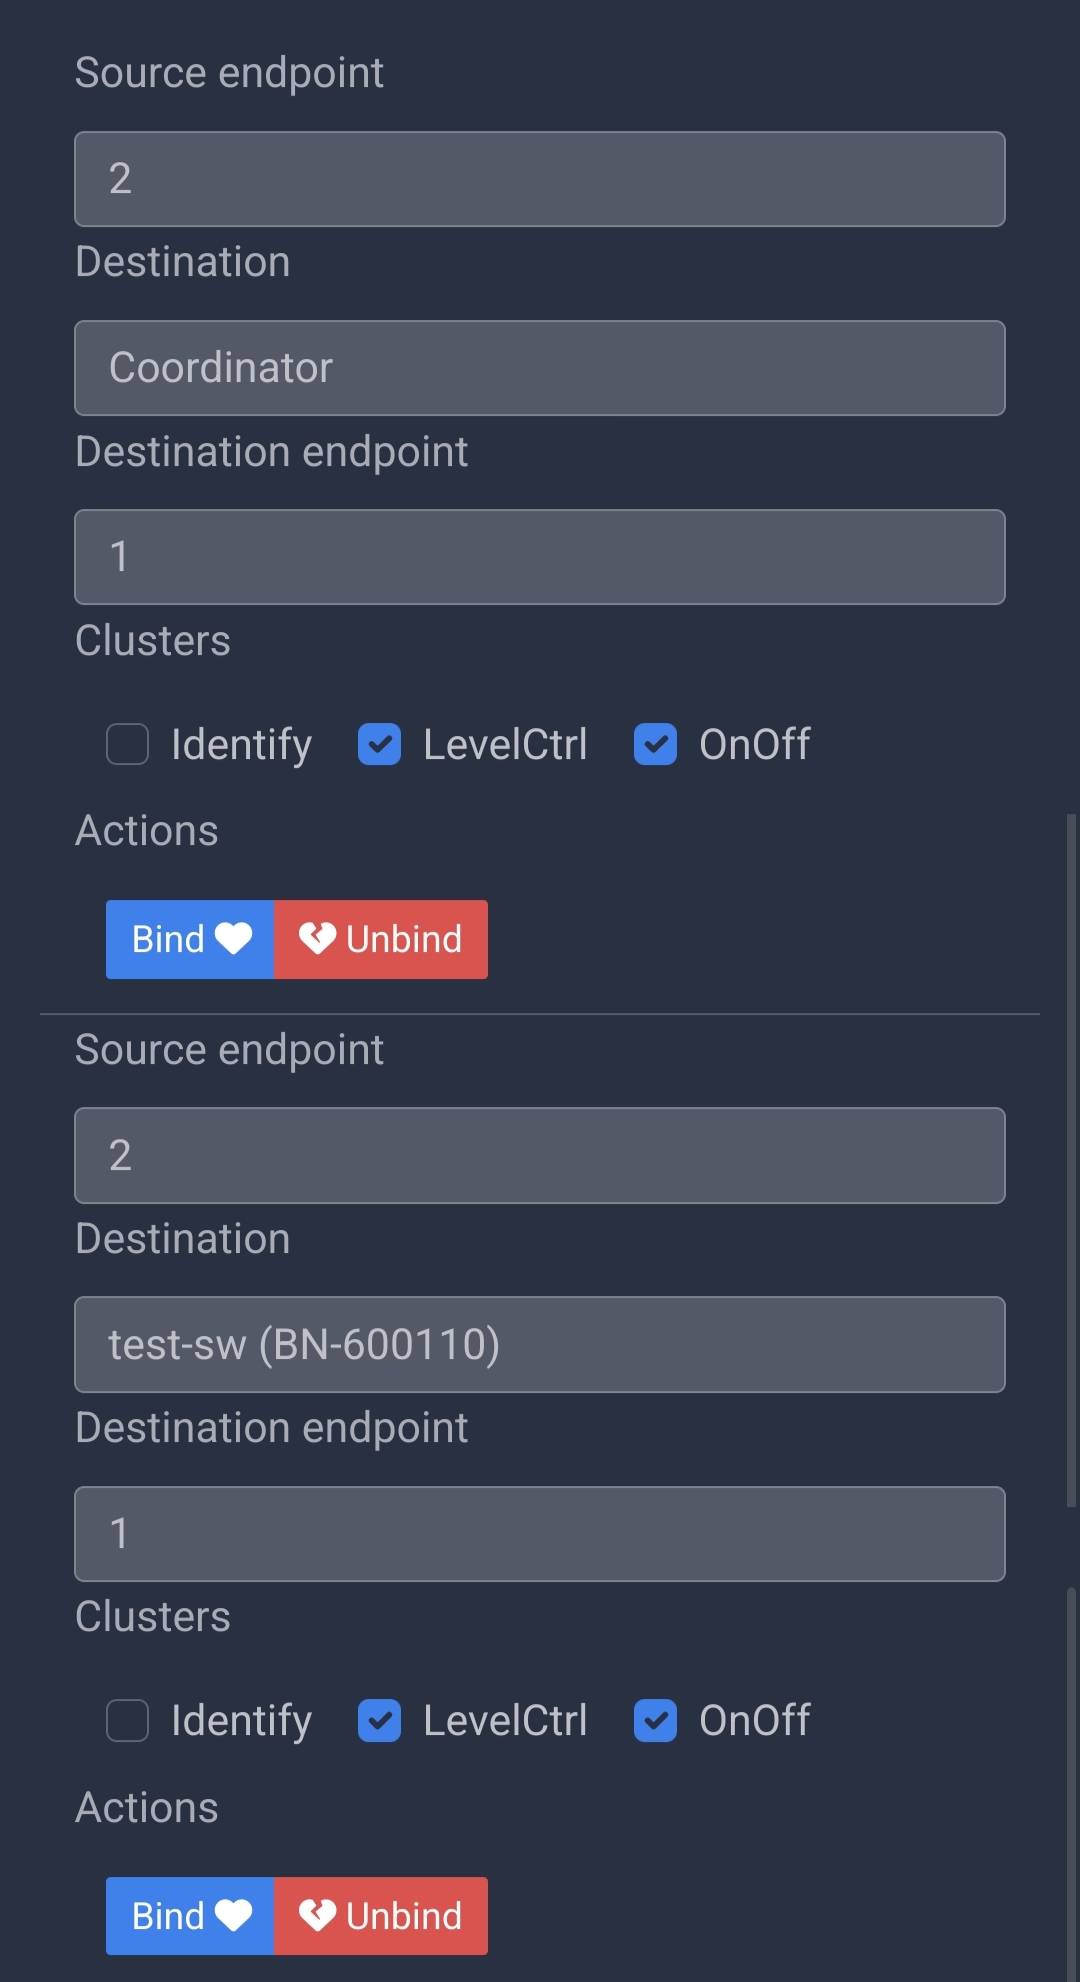Uncheck LevelCtrl in the test-sw binding
Viewport: 1080px width, 1982px height.
pos(379,1720)
